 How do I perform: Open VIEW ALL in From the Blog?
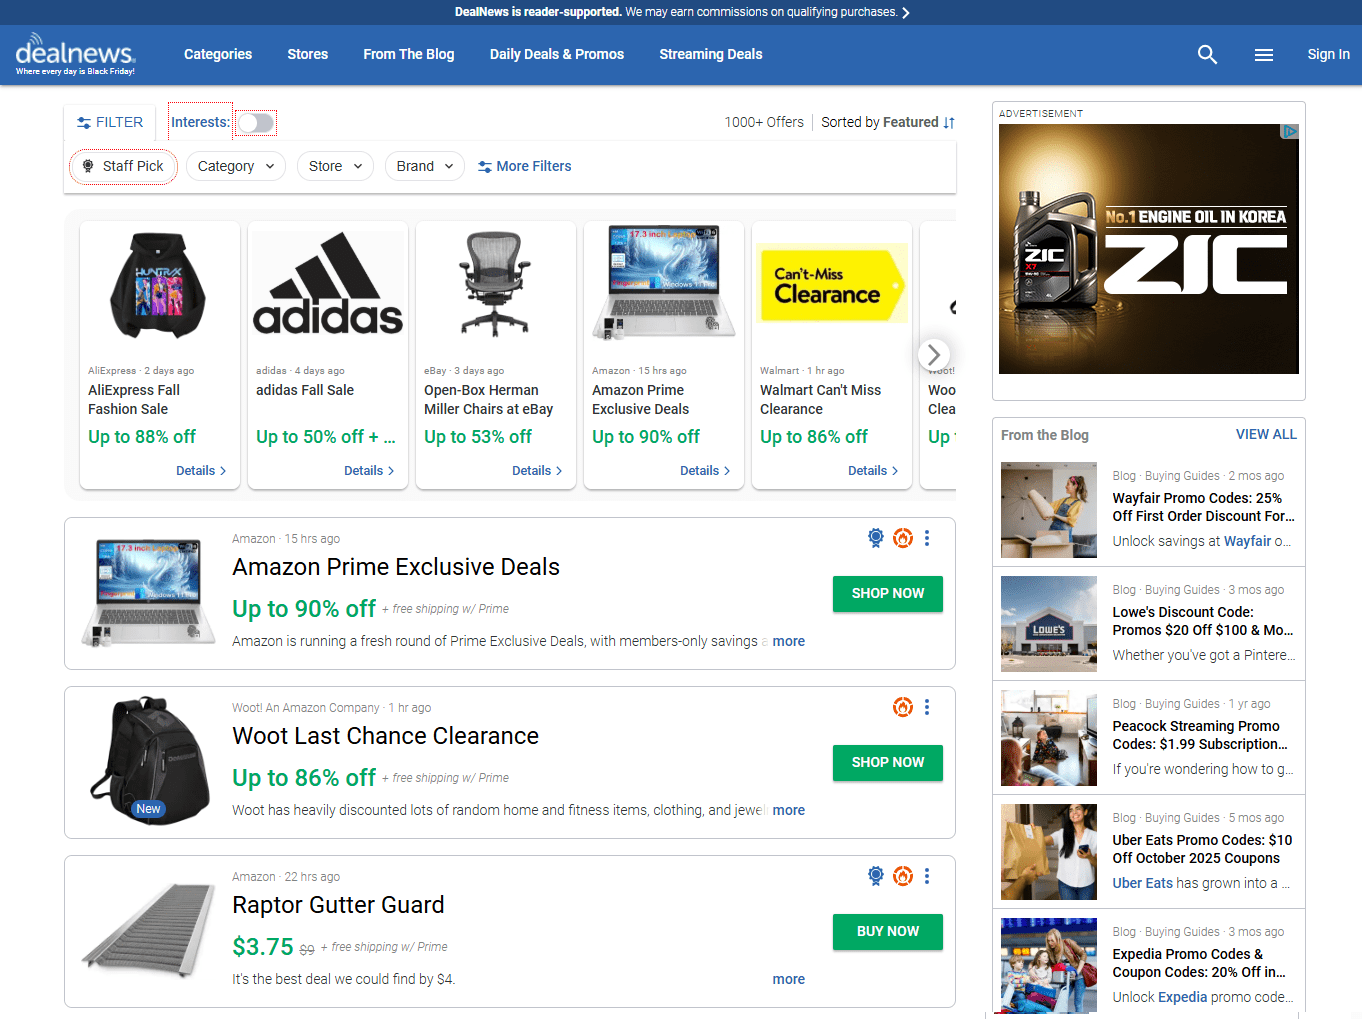point(1265,434)
